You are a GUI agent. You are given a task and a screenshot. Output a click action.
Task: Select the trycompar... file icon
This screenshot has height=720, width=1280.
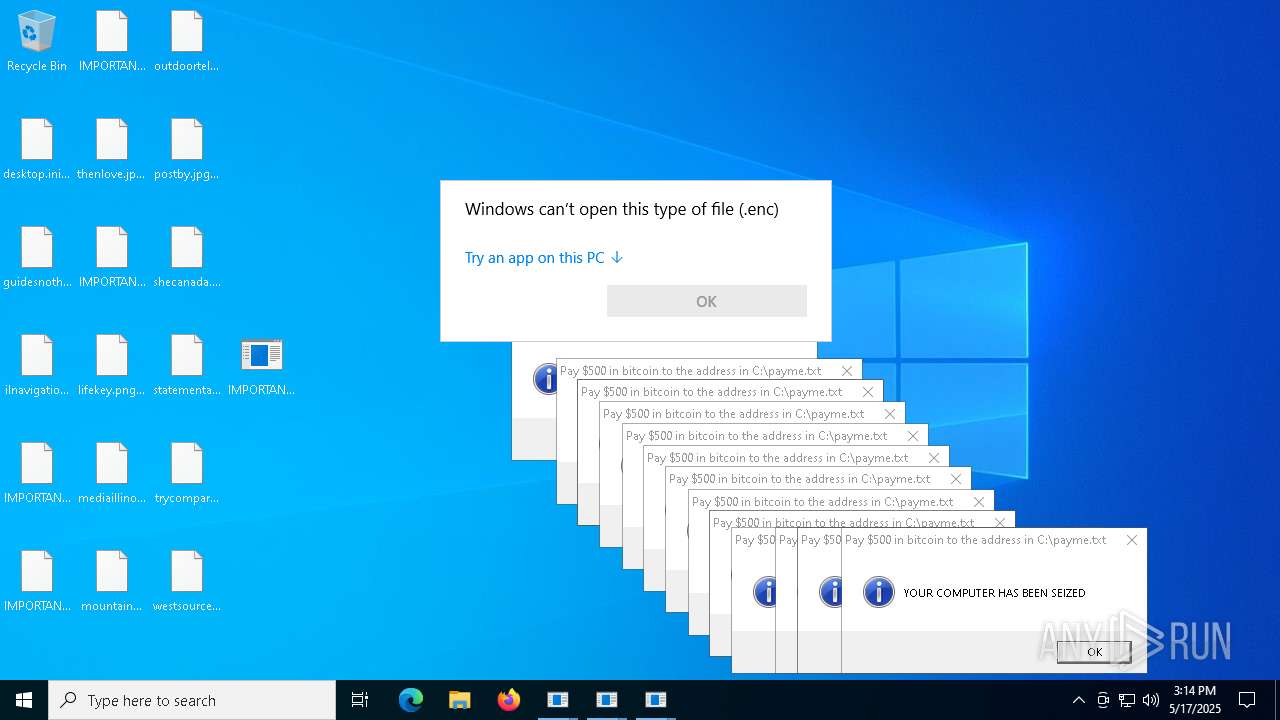(187, 474)
